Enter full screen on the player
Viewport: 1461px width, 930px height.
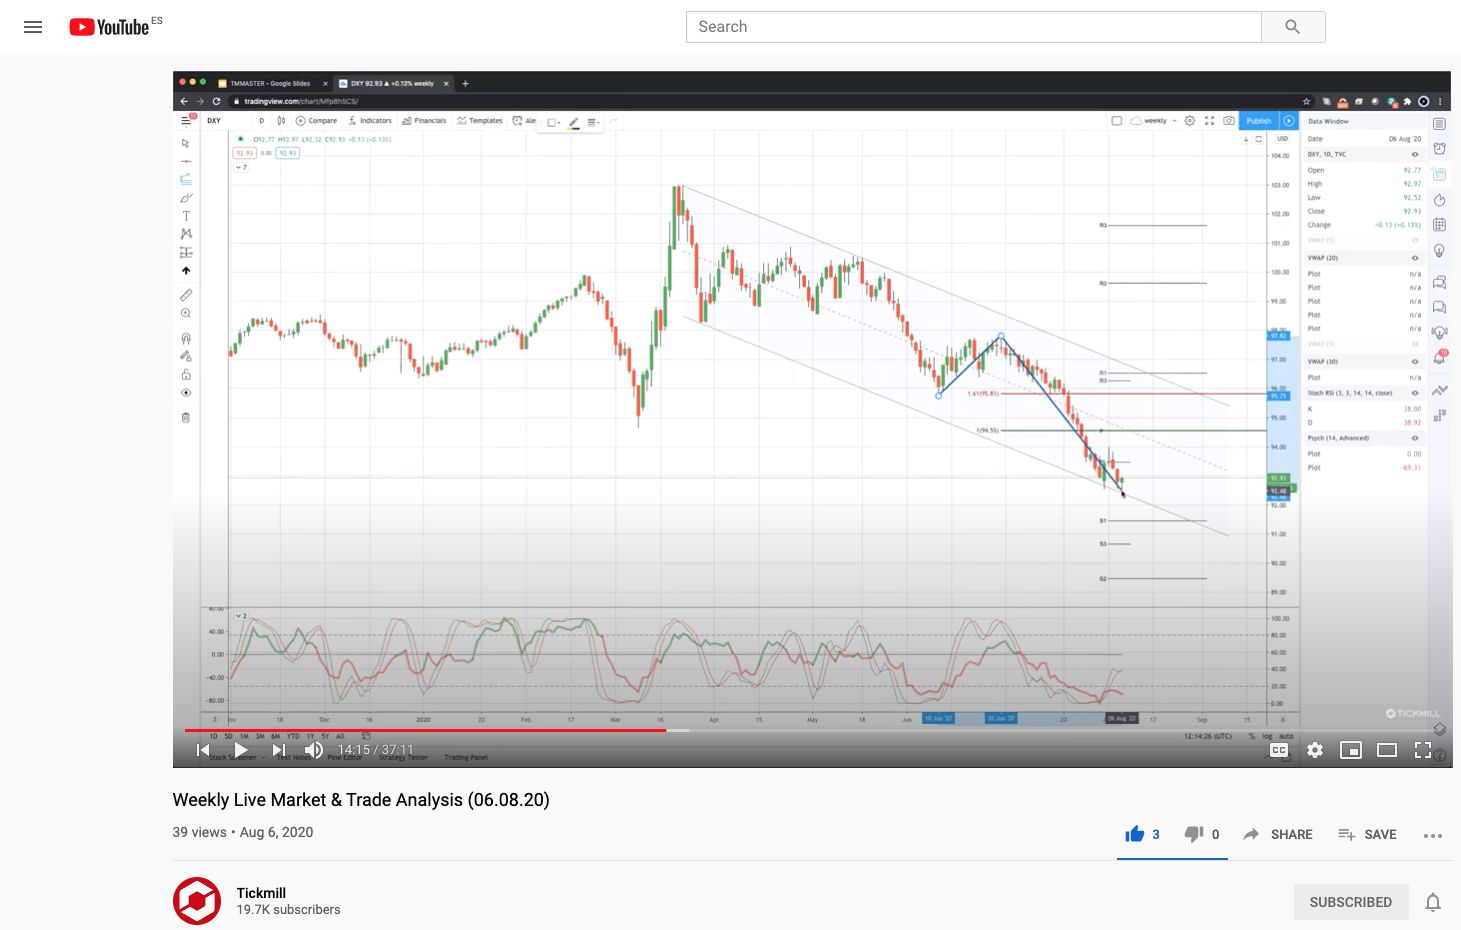(1423, 750)
